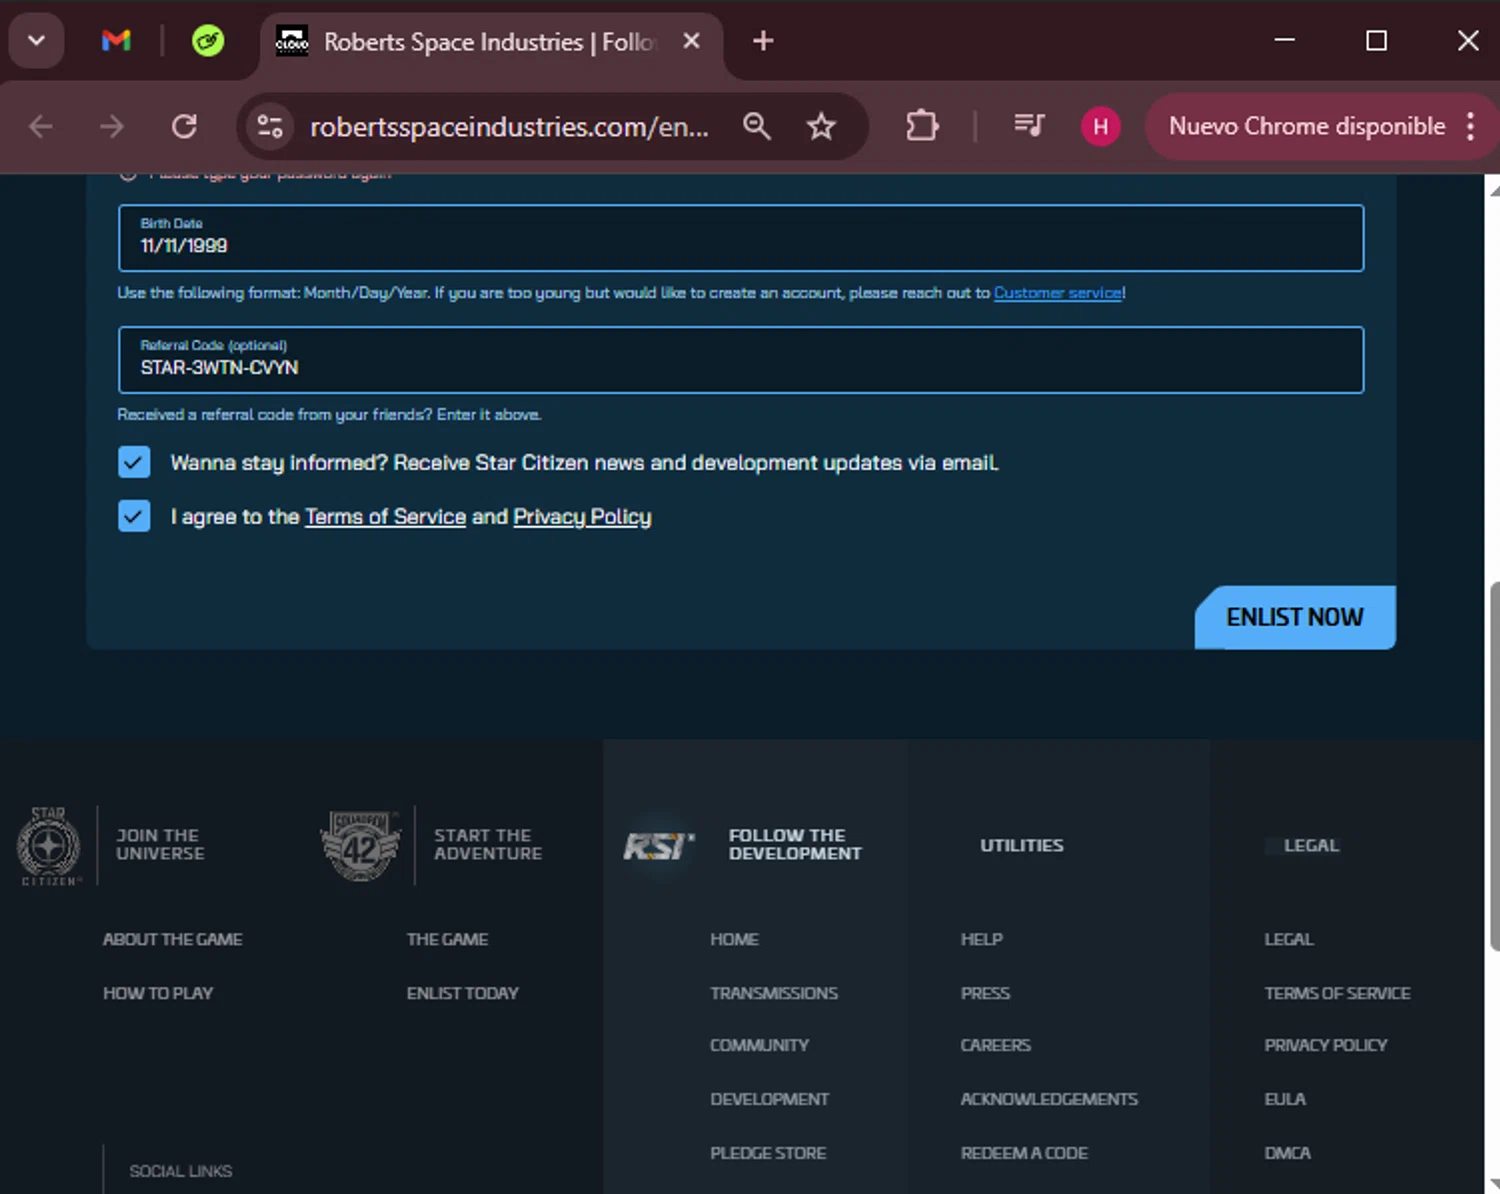Open THE GAME footer link
Screen dimensions: 1500x1194
(x=447, y=939)
